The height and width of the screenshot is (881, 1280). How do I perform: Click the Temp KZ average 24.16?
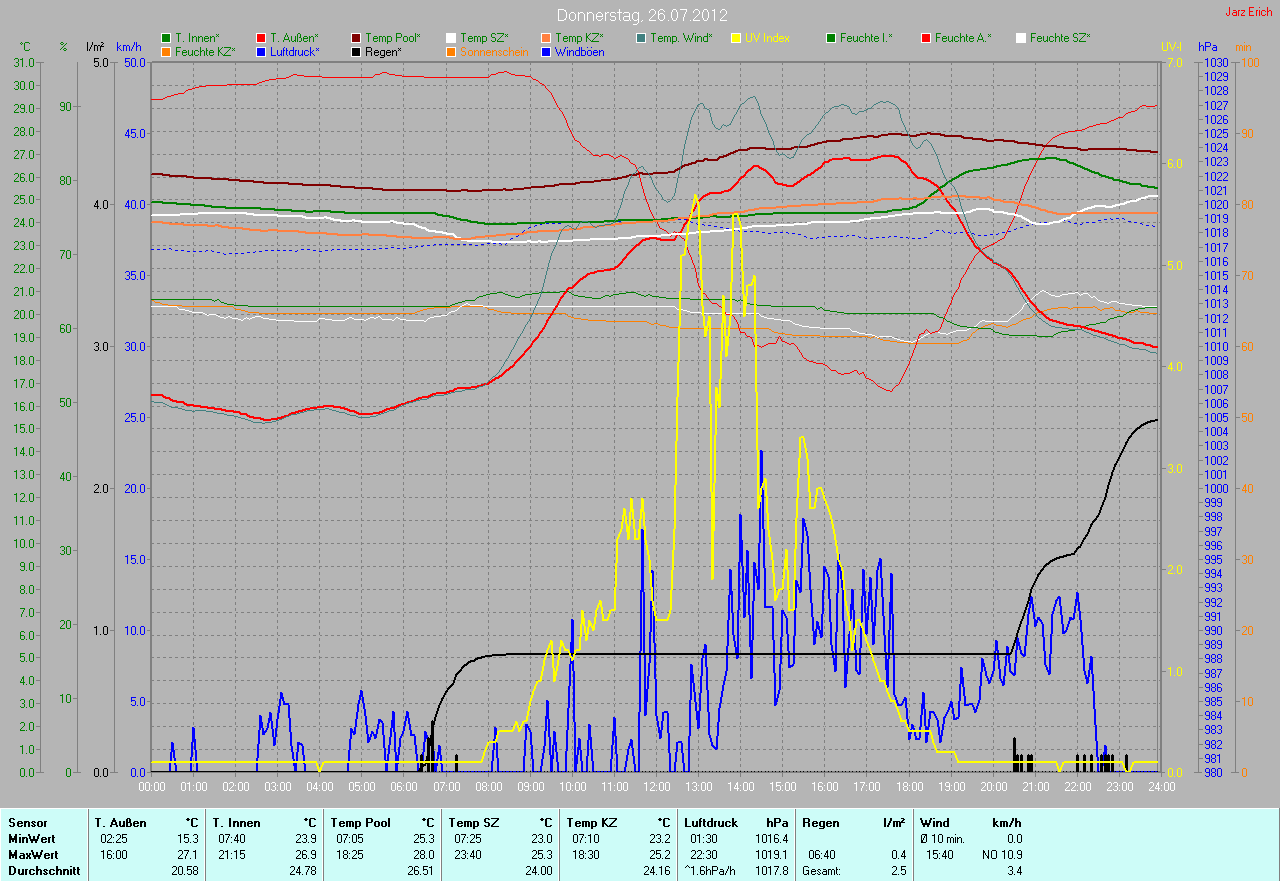[x=657, y=871]
